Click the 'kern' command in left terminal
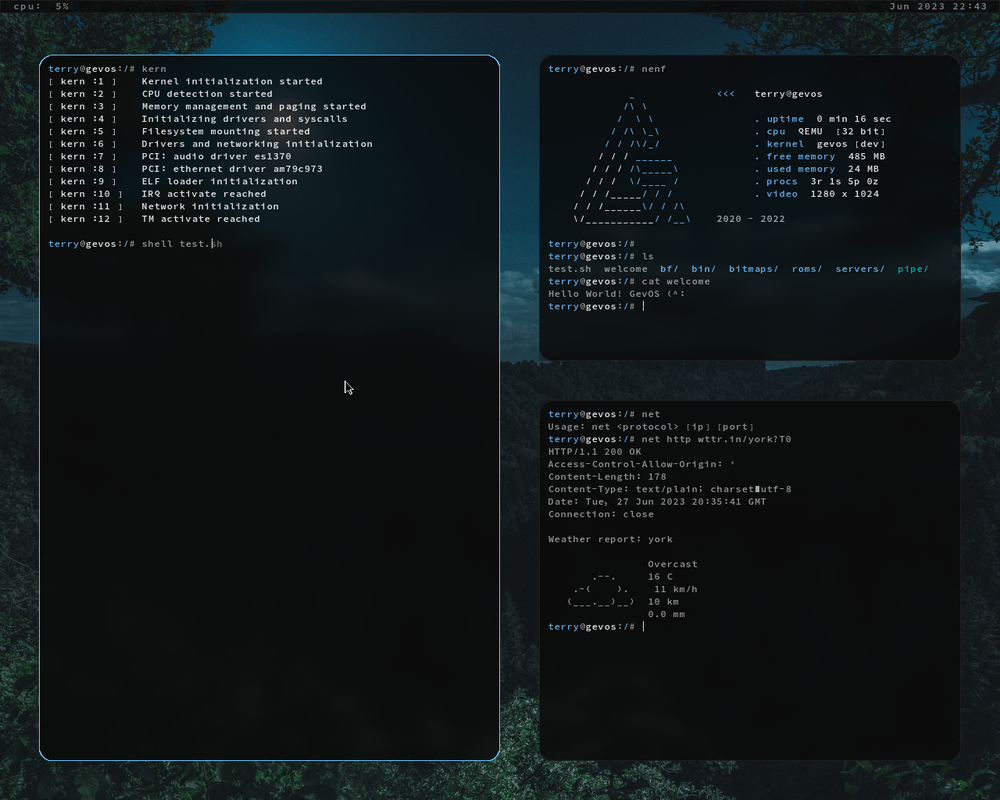The height and width of the screenshot is (800, 1000). [154, 69]
